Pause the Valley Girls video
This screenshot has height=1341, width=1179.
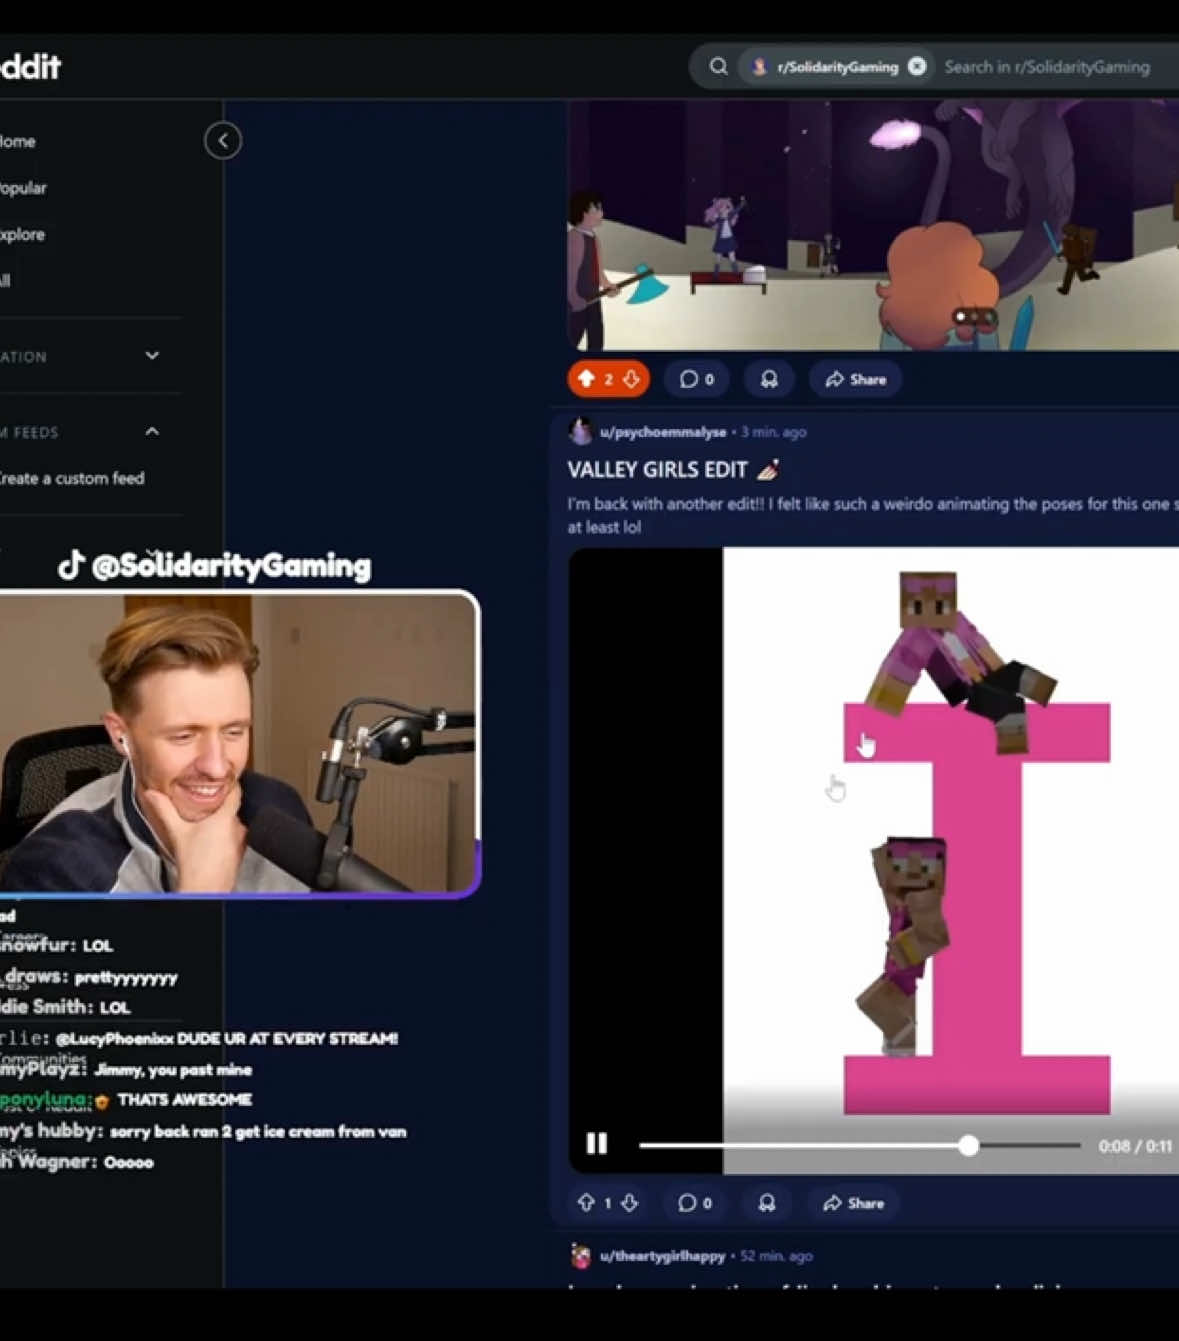597,1143
